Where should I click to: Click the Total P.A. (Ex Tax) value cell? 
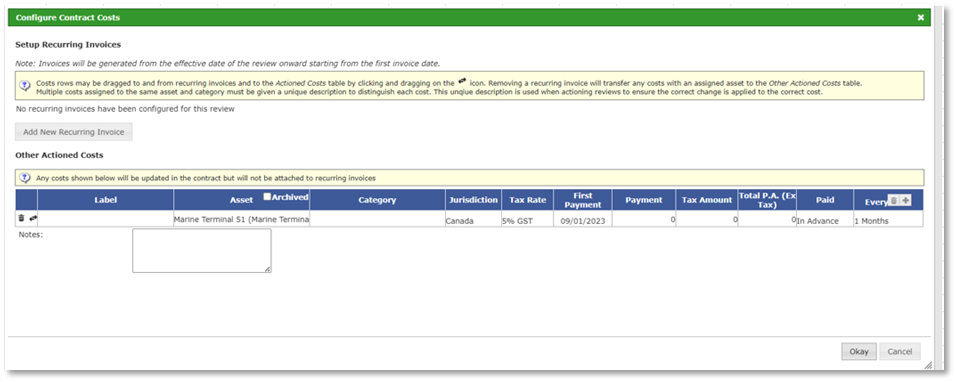pos(767,219)
